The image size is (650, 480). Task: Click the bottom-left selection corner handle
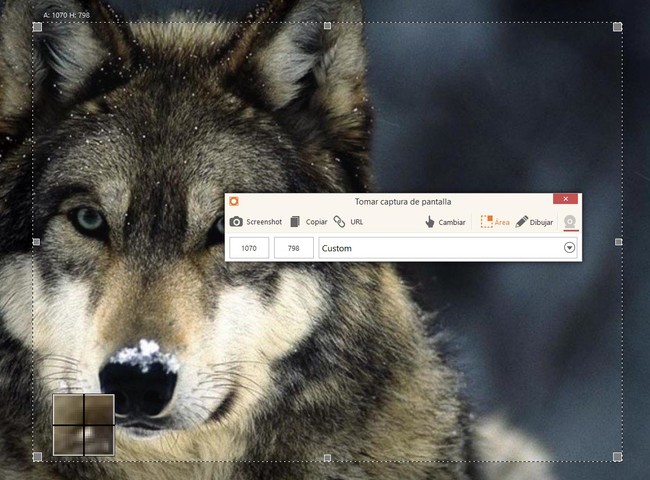37,457
